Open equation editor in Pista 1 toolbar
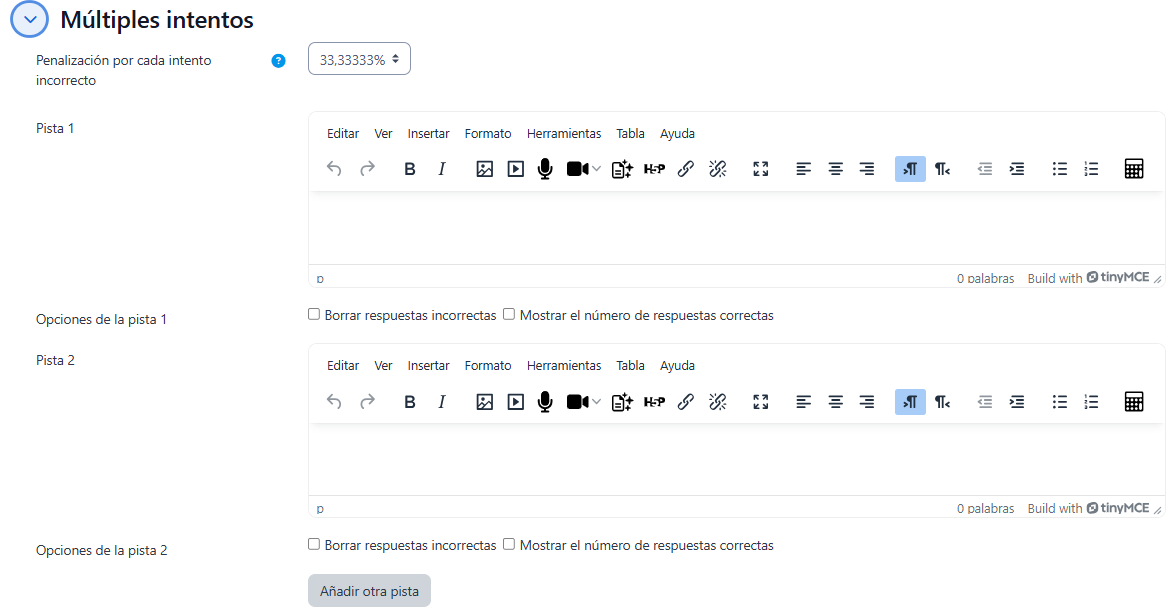Viewport: 1176px width, 613px height. pos(1133,169)
